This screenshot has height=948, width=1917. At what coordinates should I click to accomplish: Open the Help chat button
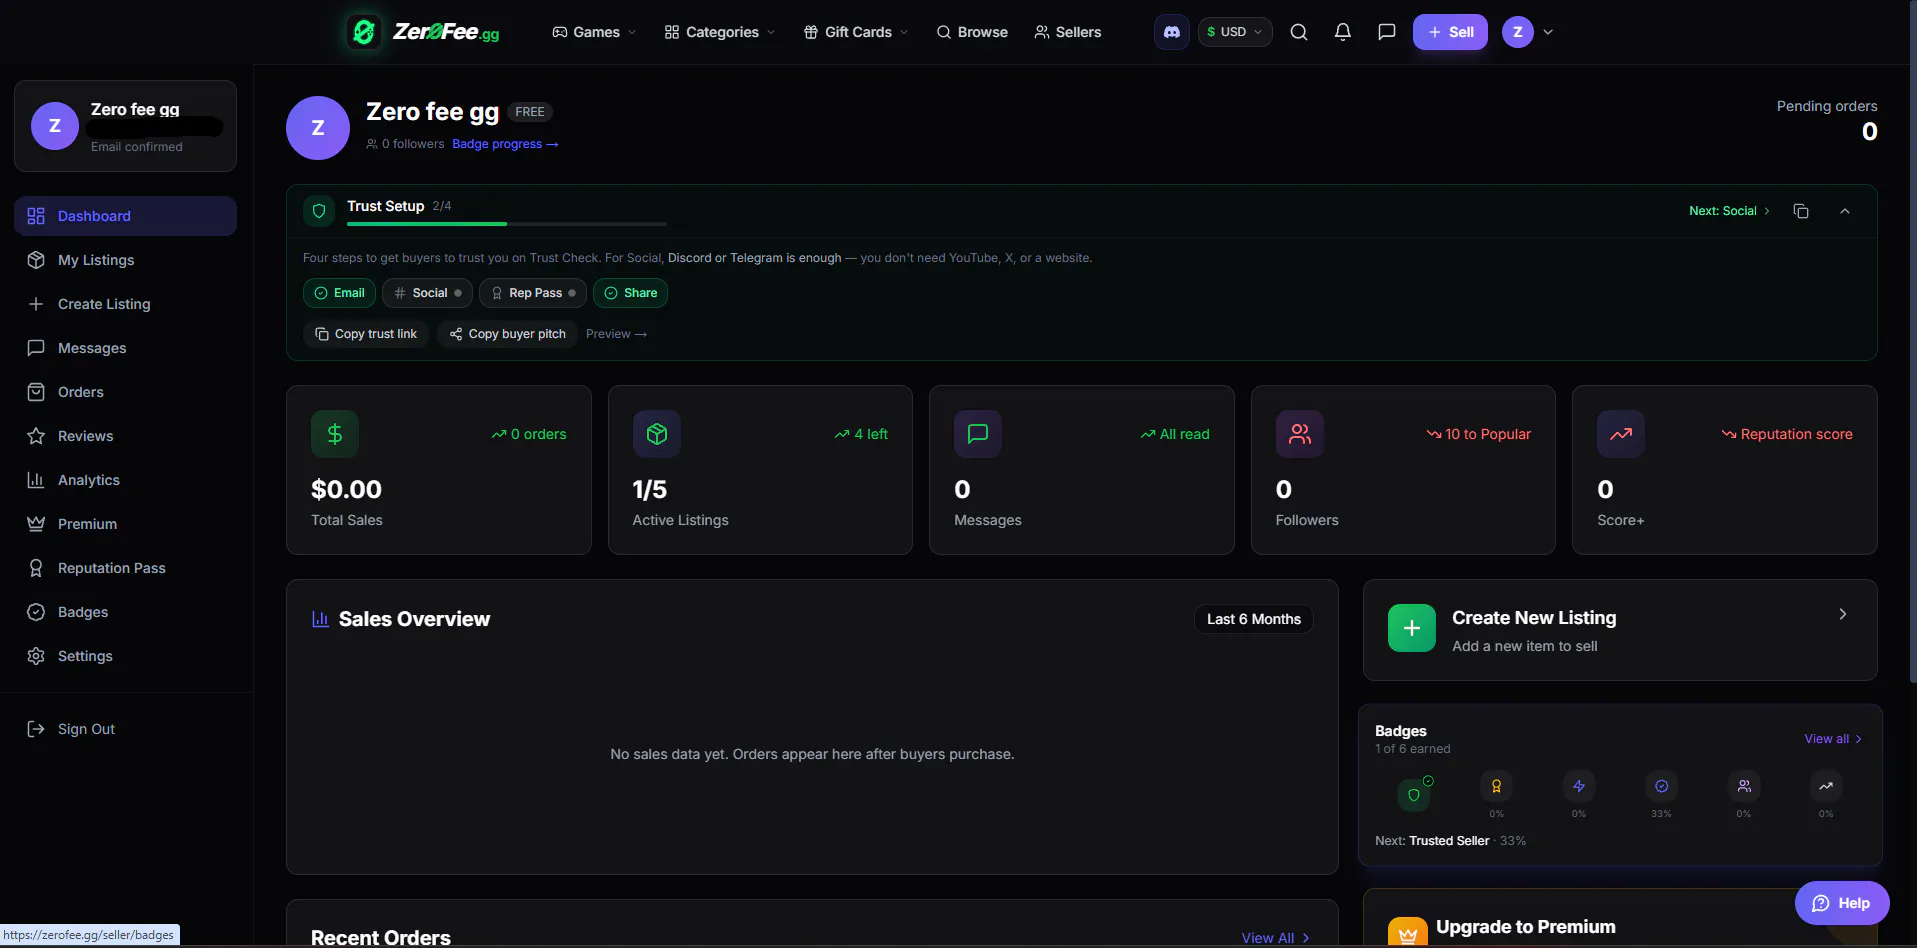(x=1842, y=903)
